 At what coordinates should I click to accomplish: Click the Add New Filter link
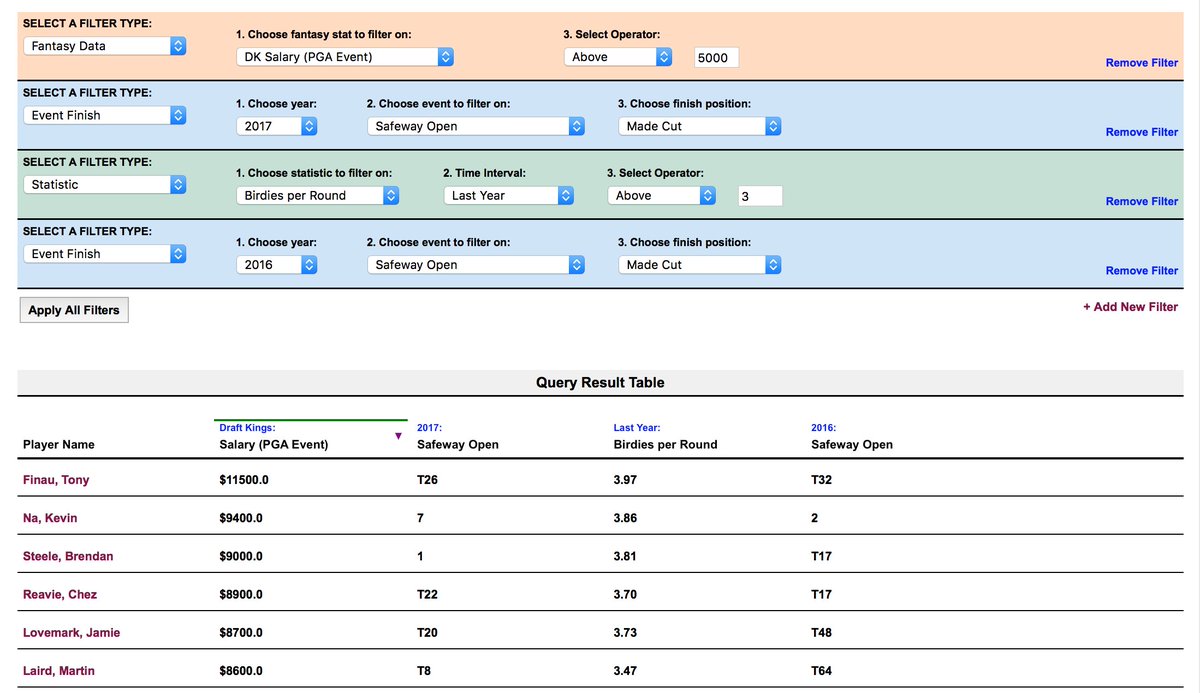[x=1130, y=306]
